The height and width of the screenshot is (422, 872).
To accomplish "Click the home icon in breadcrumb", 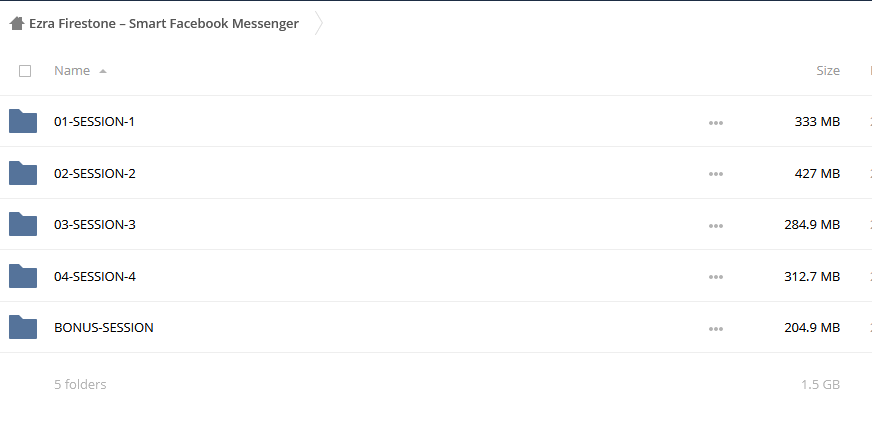I will pos(17,23).
